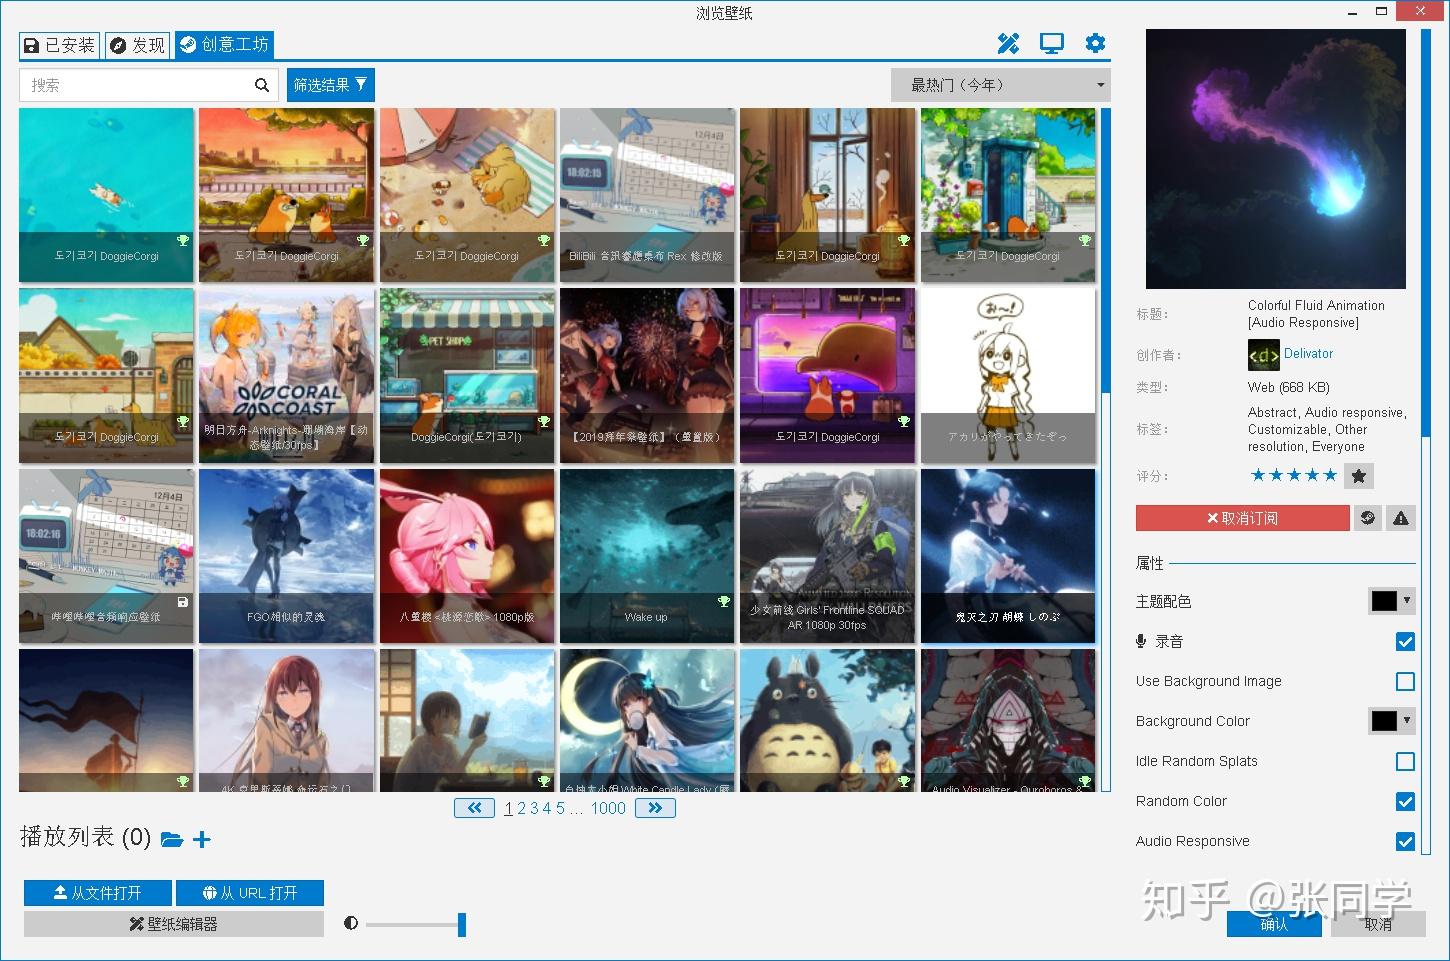1450x961 pixels.
Task: Select CORAL COAST Arknights wallpaper
Action: click(286, 376)
